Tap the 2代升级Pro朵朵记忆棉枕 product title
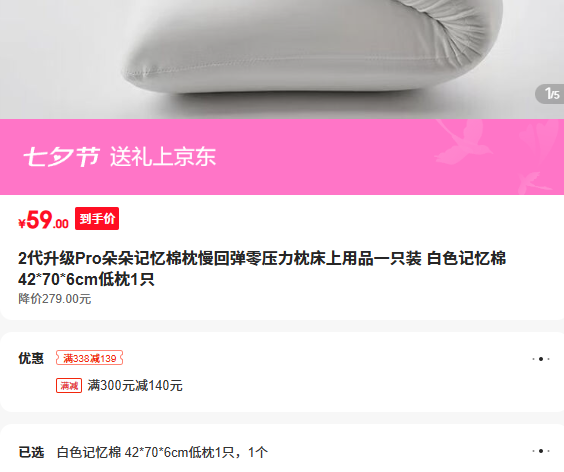Image resolution: width=564 pixels, height=472 pixels. click(262, 268)
